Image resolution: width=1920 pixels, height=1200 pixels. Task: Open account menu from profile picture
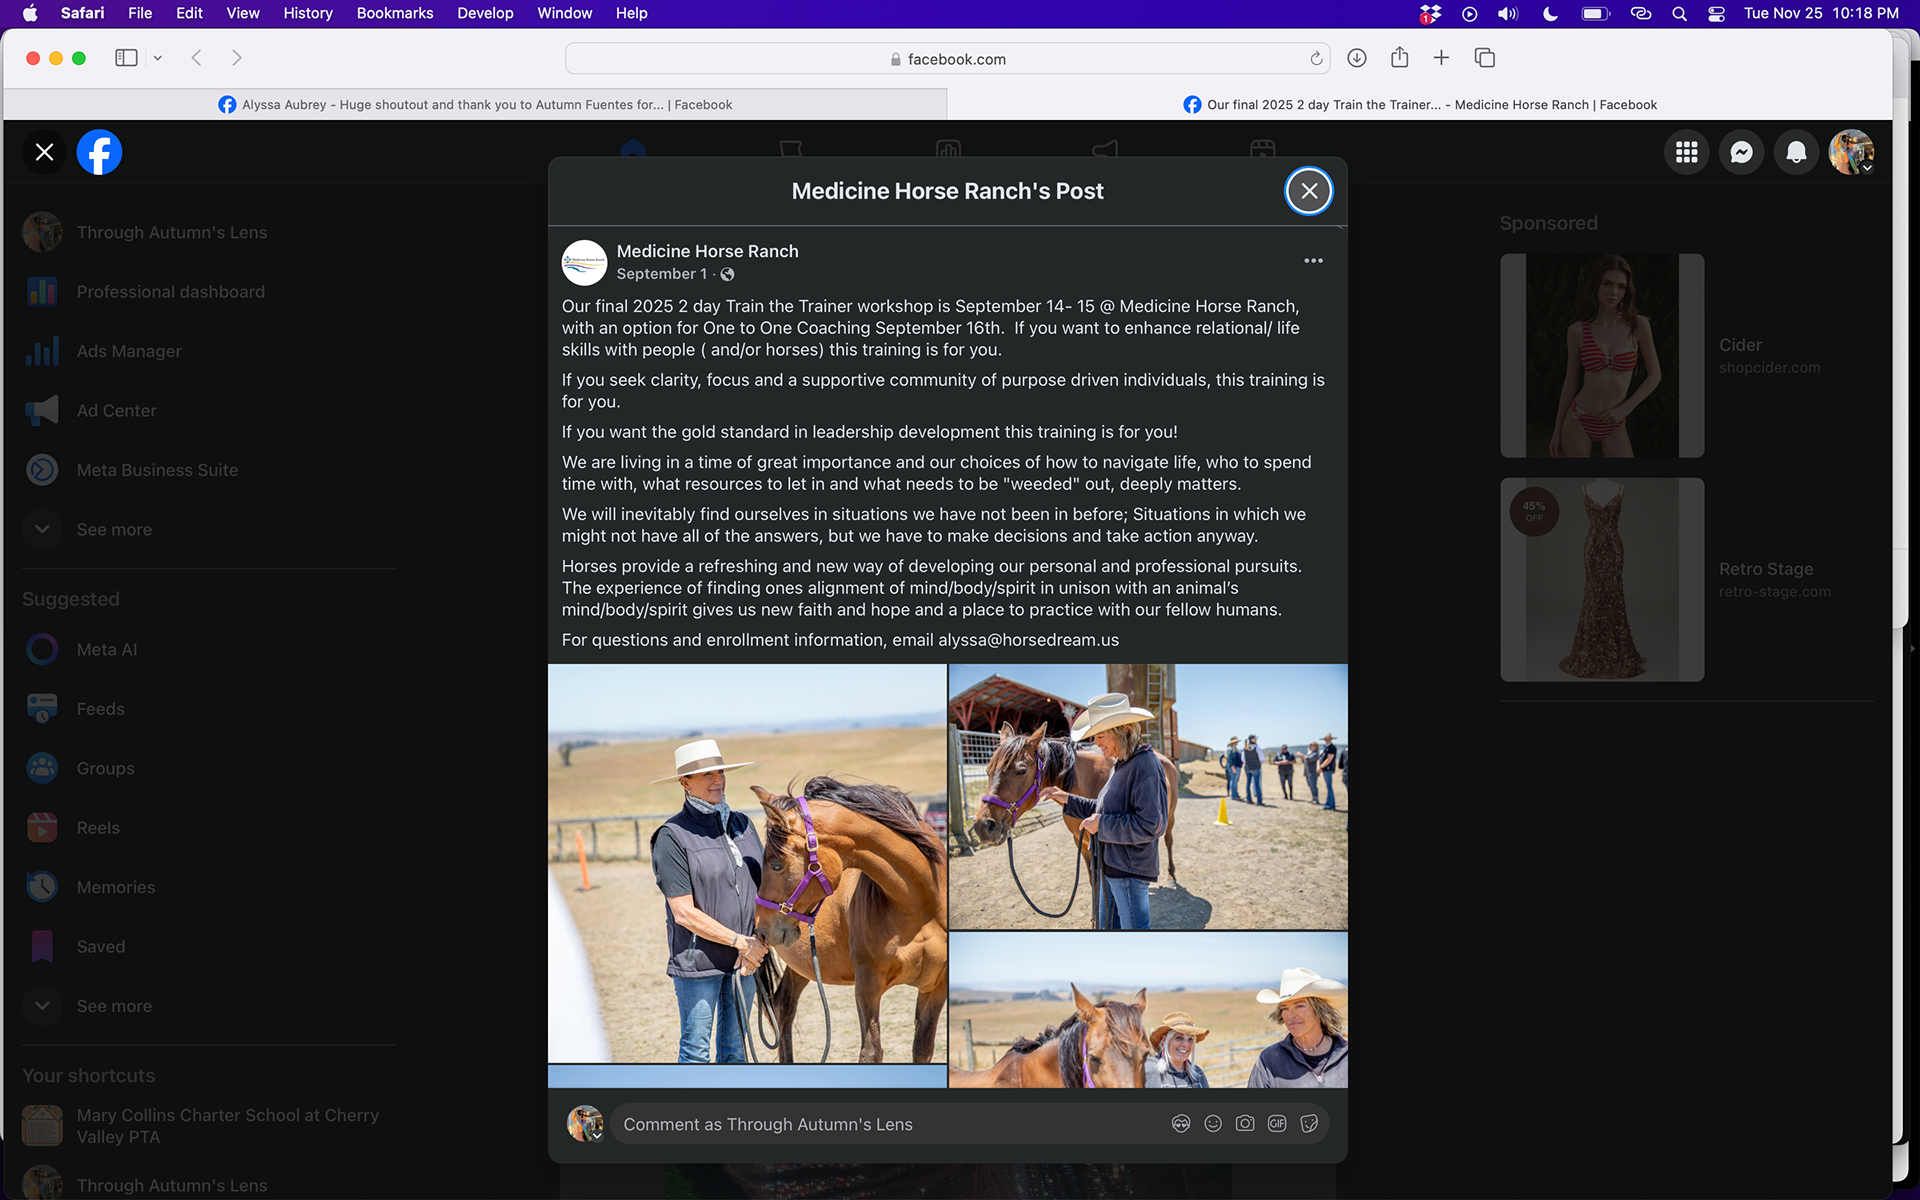pyautogui.click(x=1851, y=152)
